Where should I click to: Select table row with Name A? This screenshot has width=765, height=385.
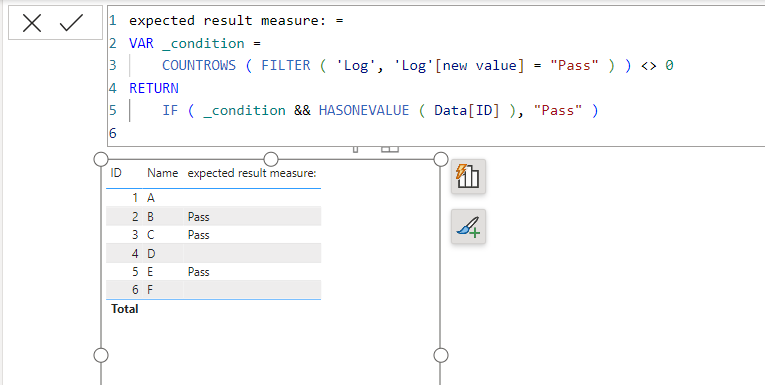click(213, 198)
